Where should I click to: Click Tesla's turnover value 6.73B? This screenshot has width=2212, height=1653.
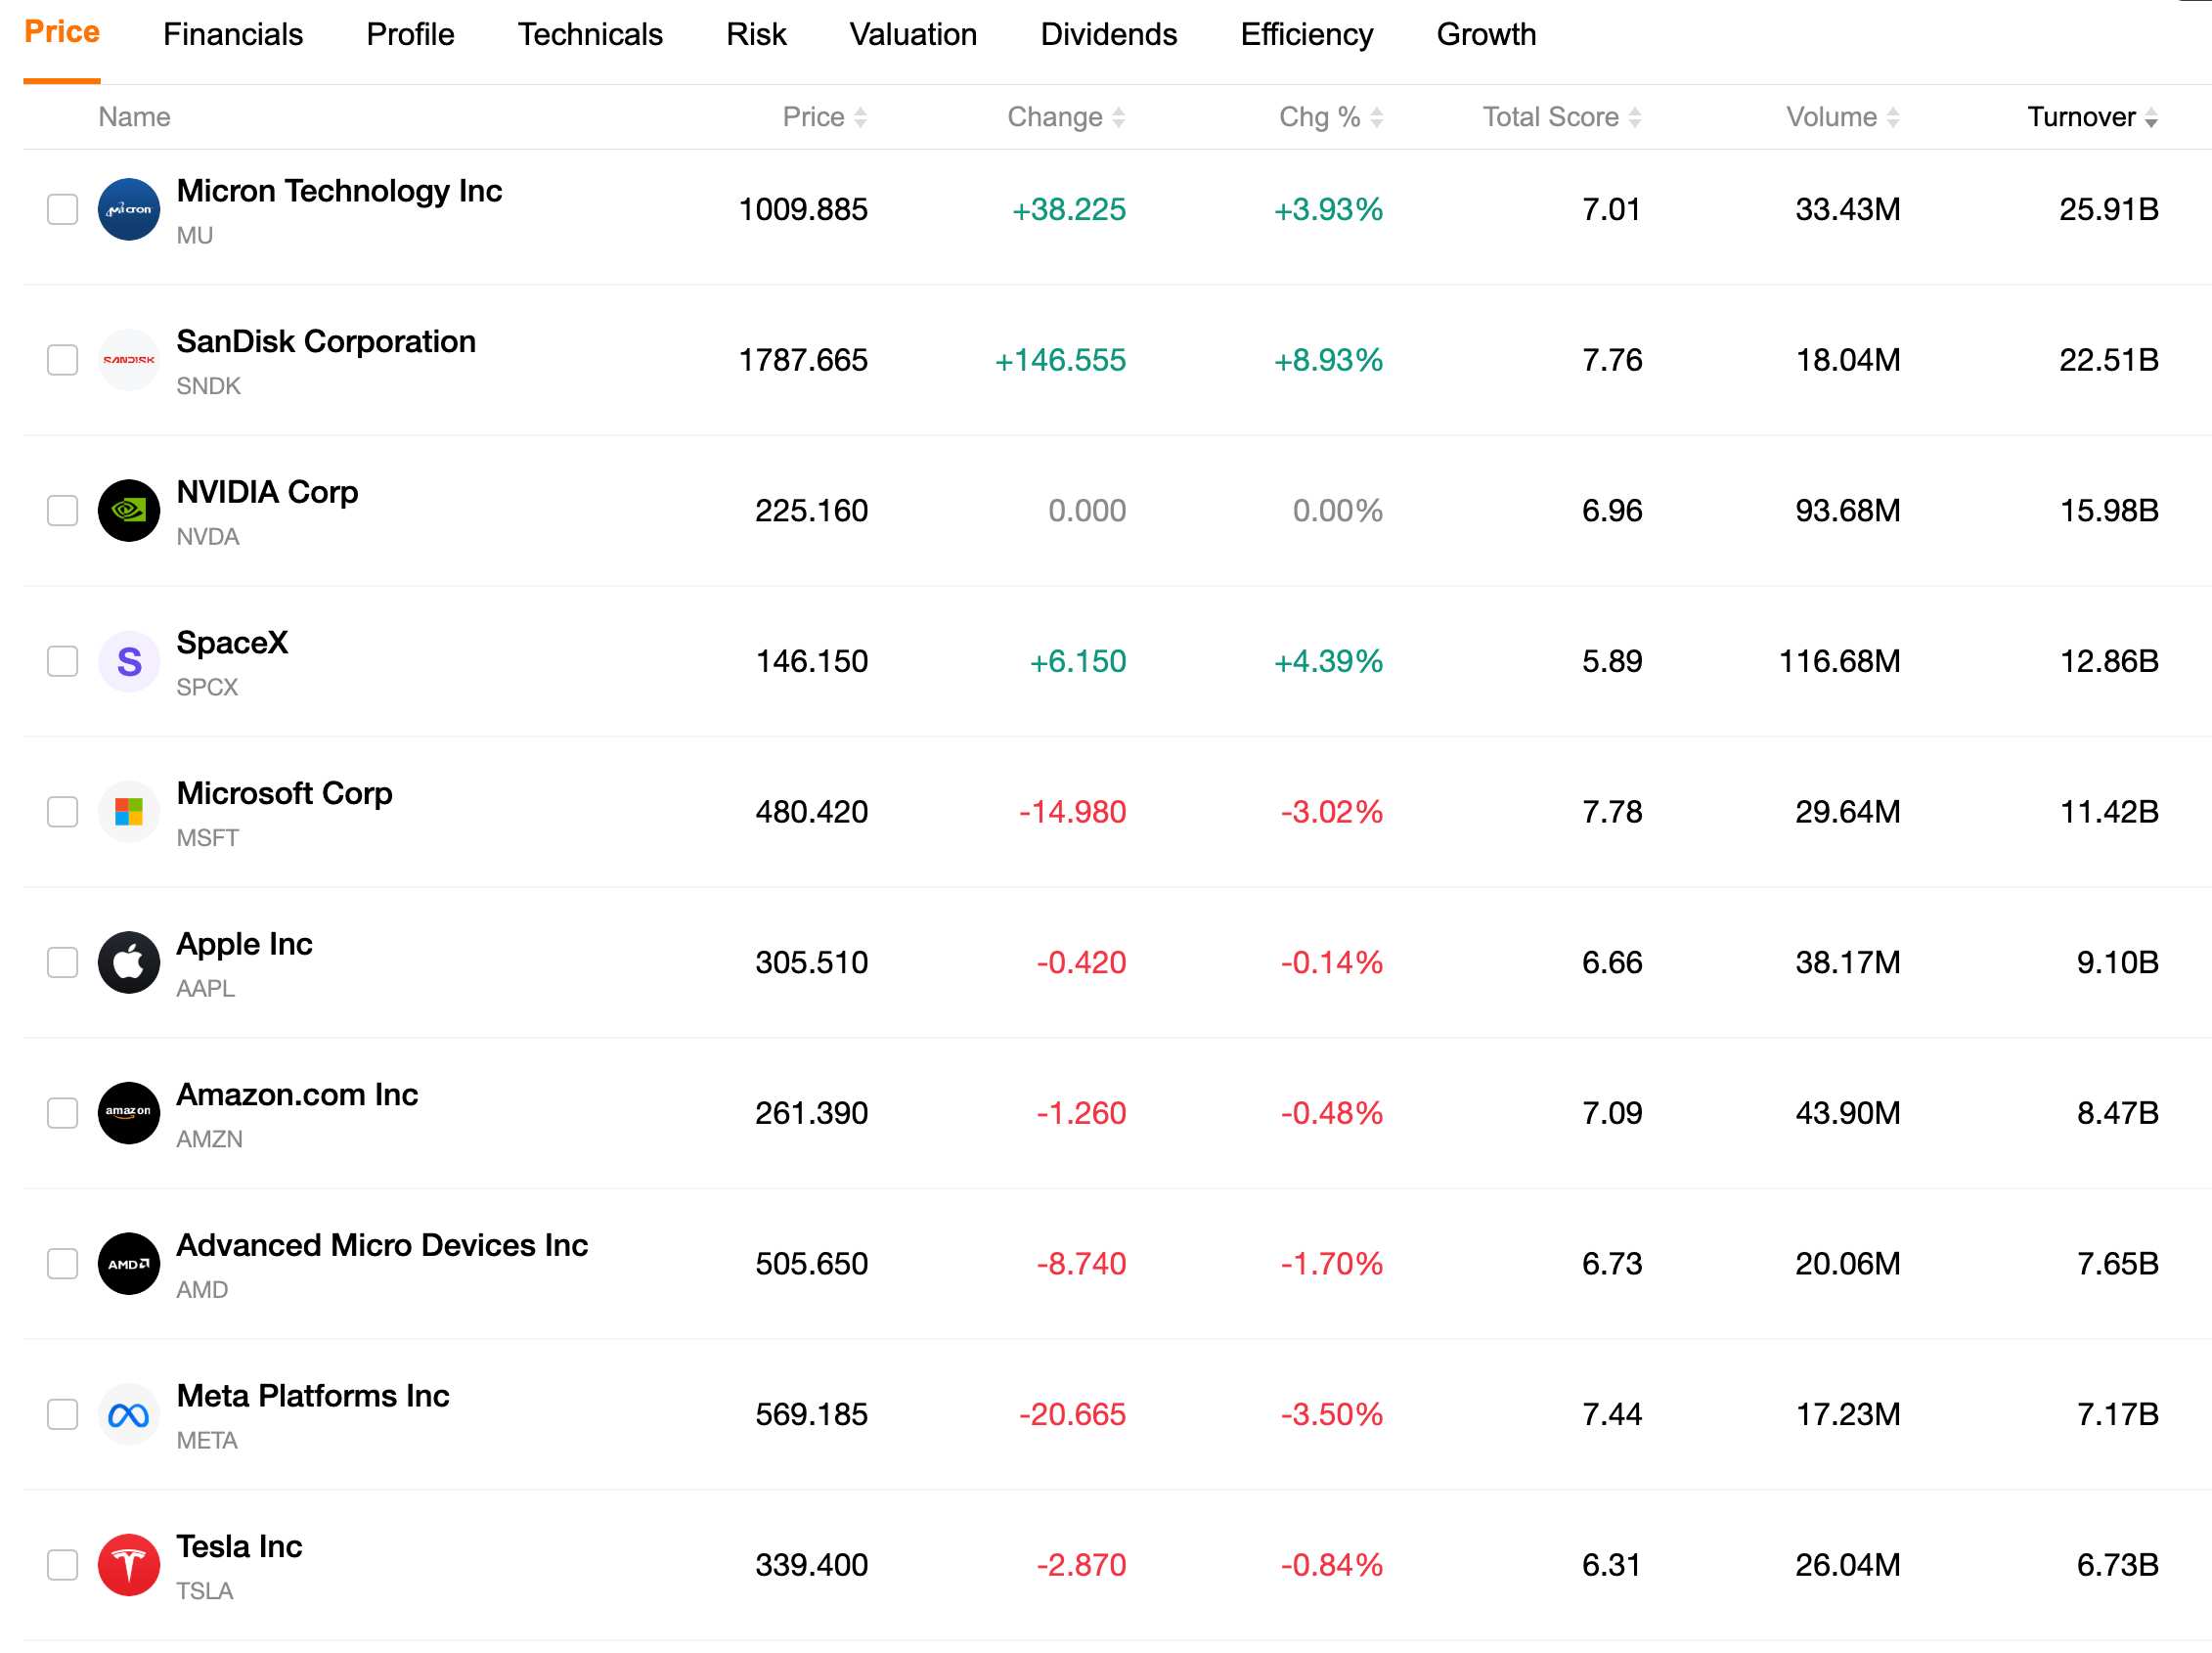2118,1565
